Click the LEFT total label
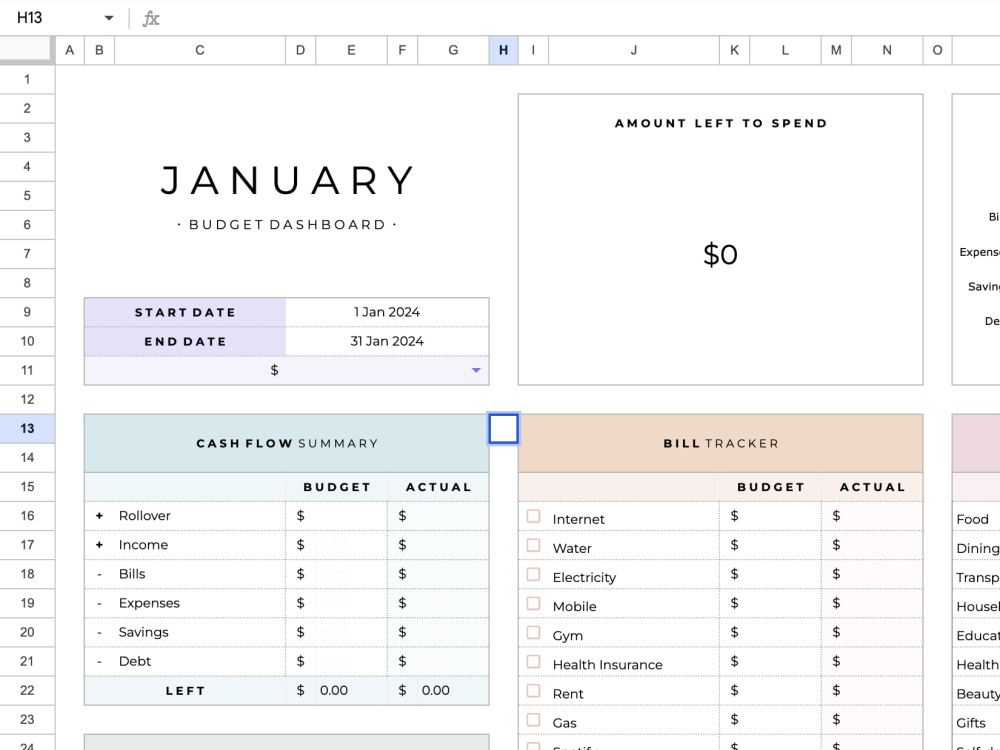Viewport: 1000px width, 750px height. point(185,691)
